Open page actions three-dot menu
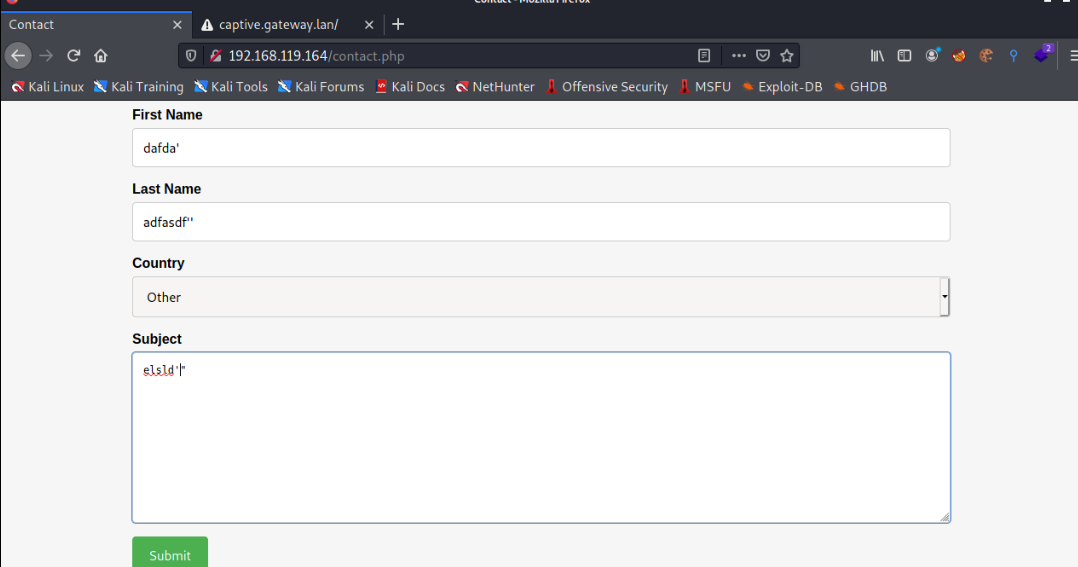The height and width of the screenshot is (567, 1078). coord(738,56)
